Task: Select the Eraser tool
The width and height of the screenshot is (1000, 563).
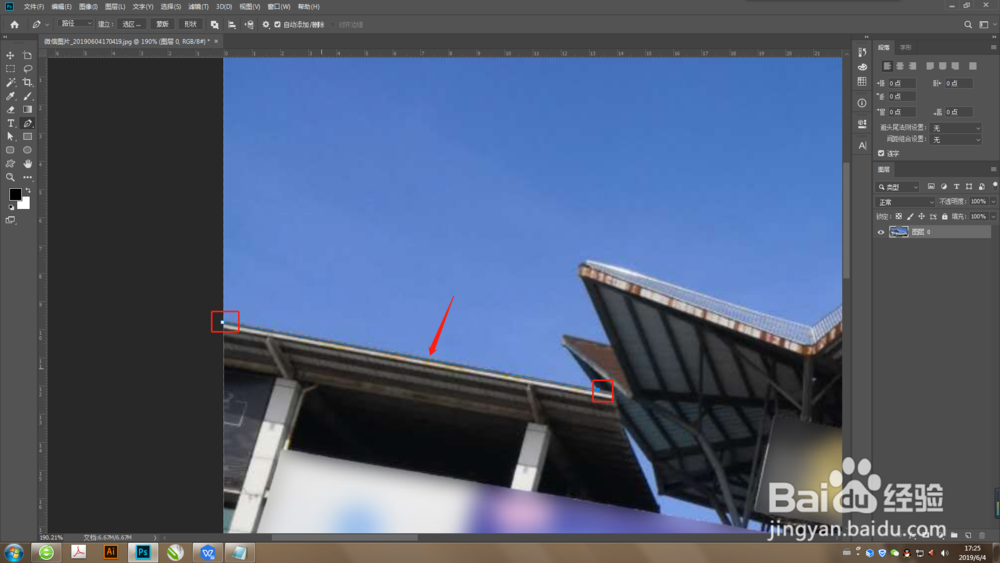Action: click(10, 110)
